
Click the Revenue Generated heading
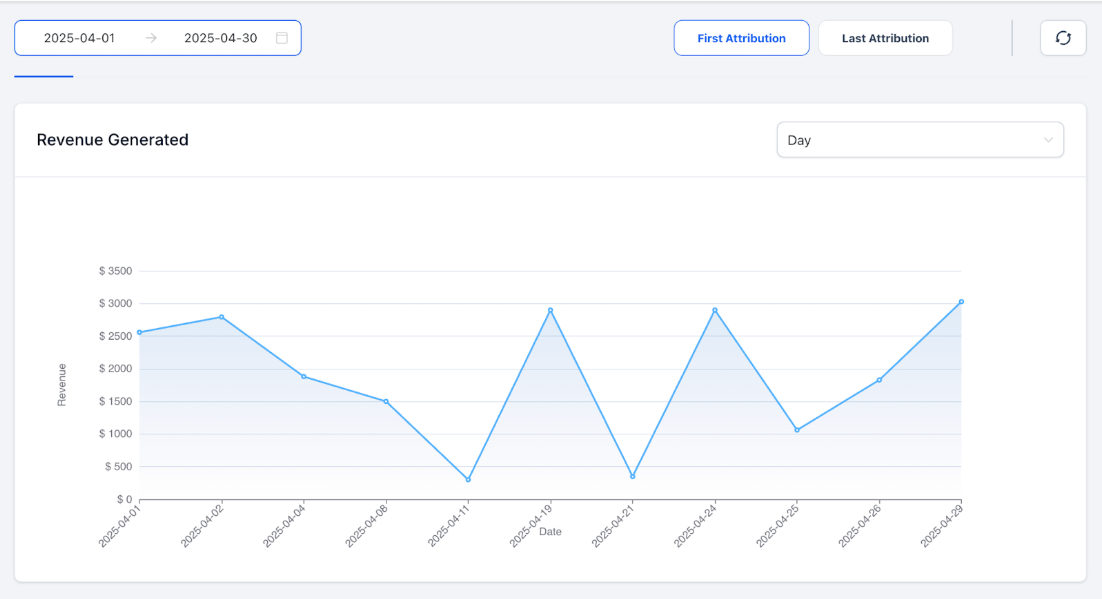pos(112,140)
